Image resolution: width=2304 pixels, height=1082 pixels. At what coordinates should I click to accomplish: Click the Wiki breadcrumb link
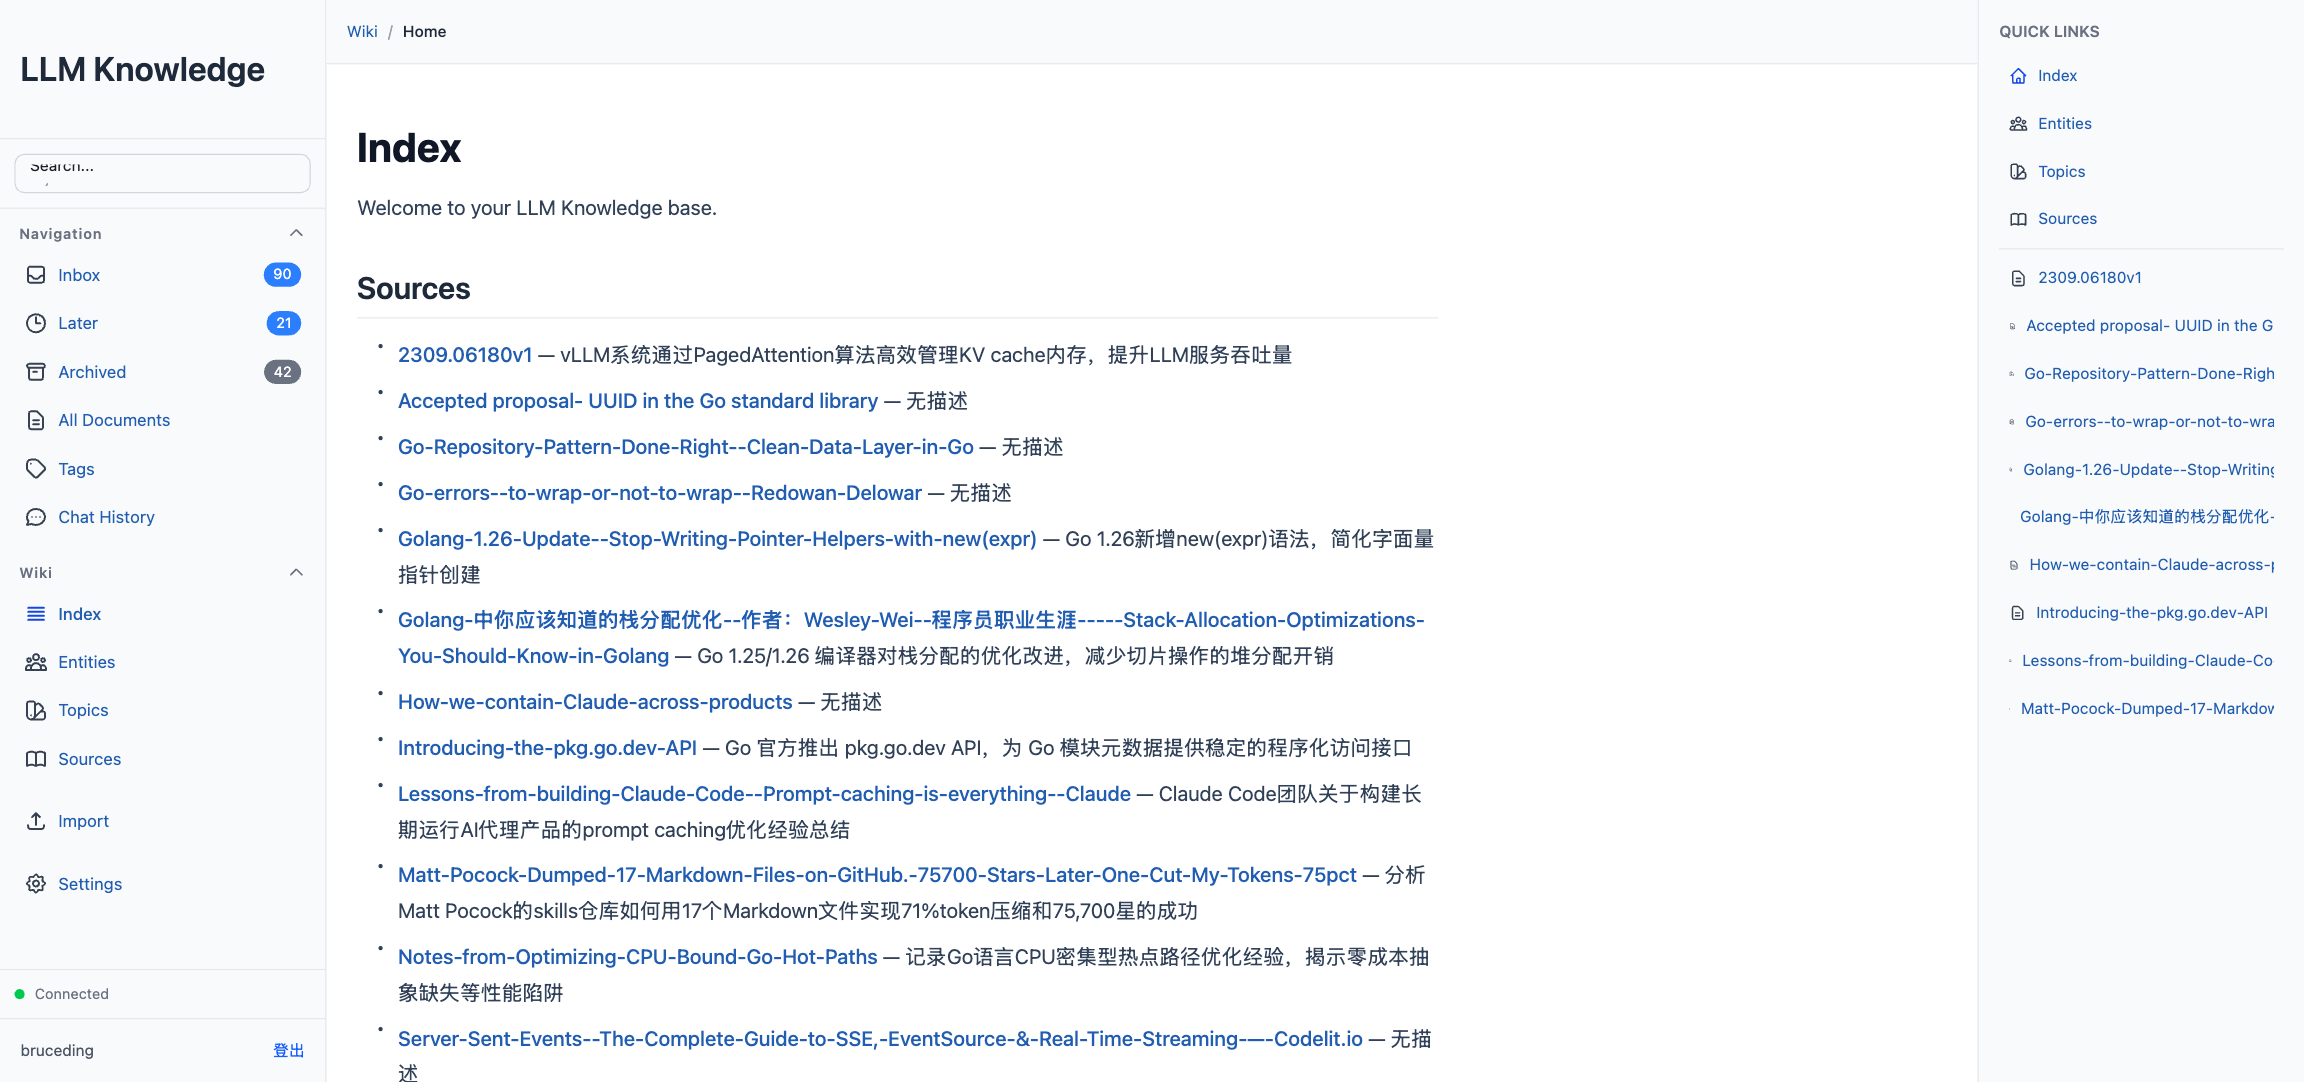[362, 32]
